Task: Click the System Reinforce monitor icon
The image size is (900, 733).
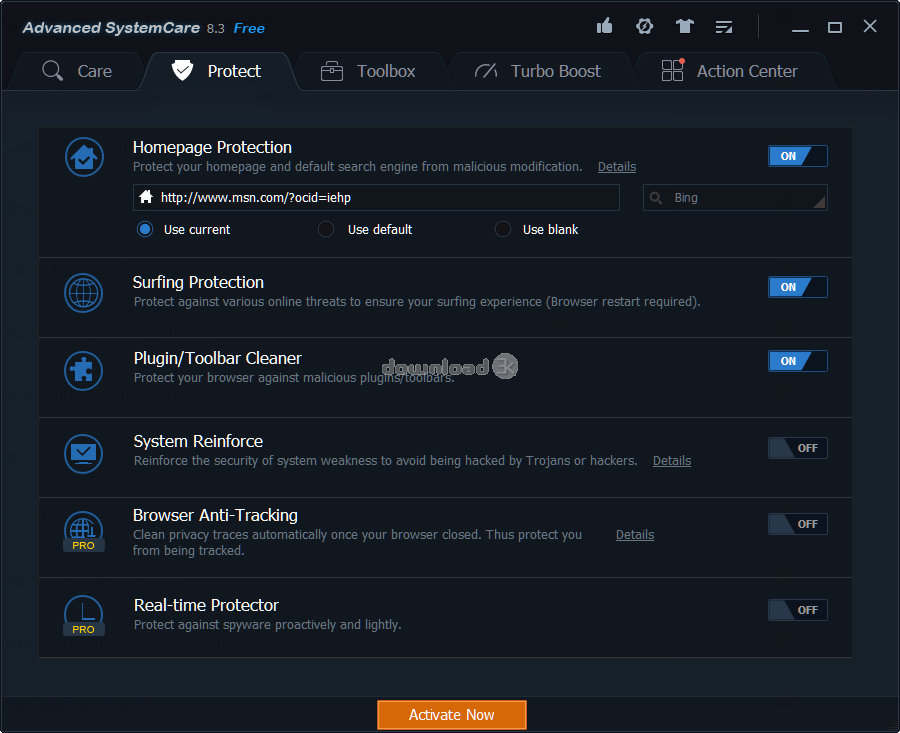Action: [84, 453]
